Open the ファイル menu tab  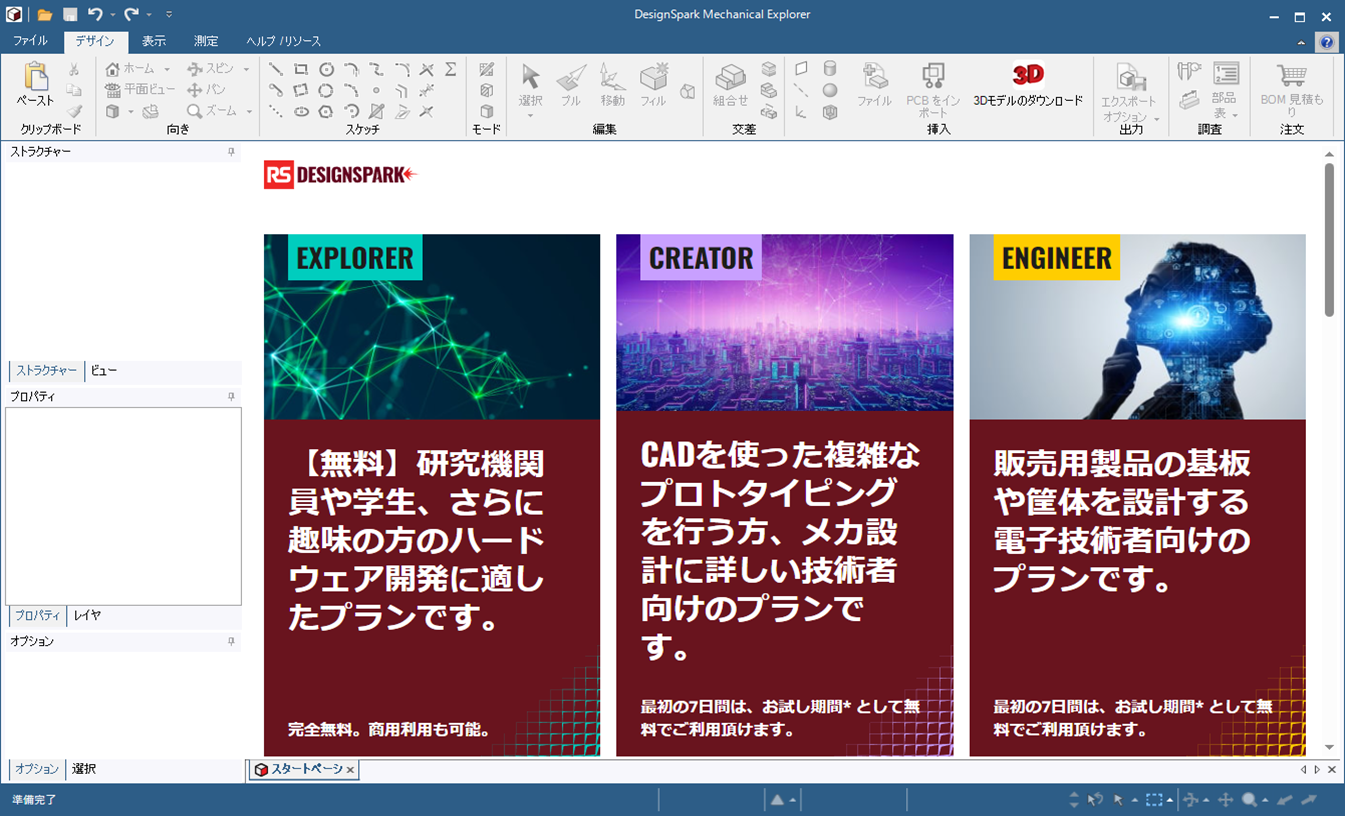click(30, 42)
